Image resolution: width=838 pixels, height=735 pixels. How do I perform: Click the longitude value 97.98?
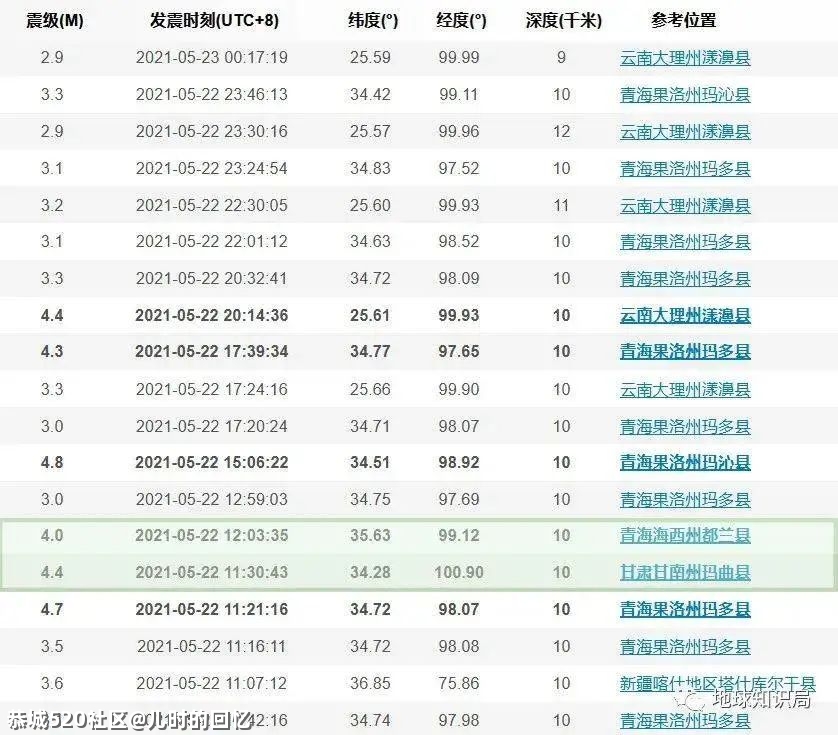tap(459, 719)
